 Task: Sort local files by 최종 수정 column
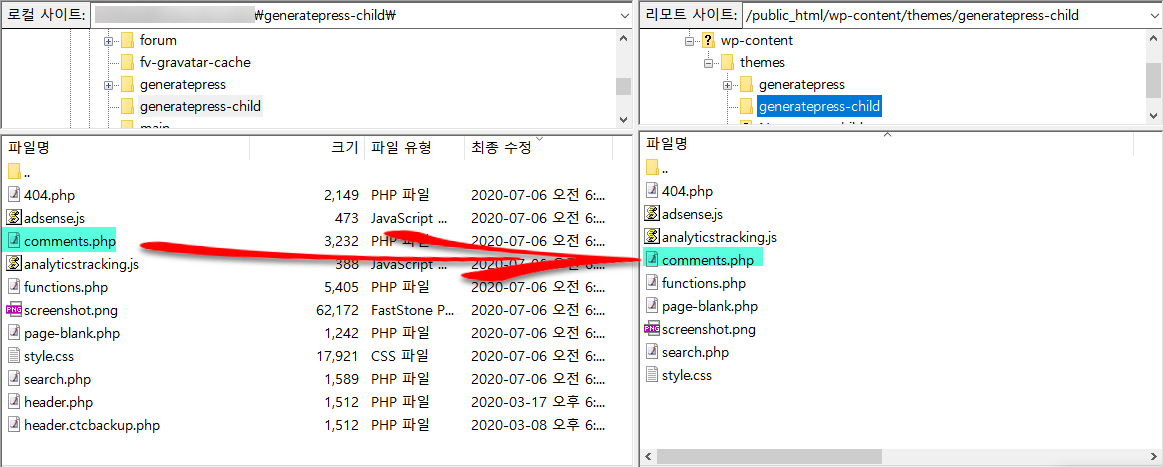tap(538, 148)
